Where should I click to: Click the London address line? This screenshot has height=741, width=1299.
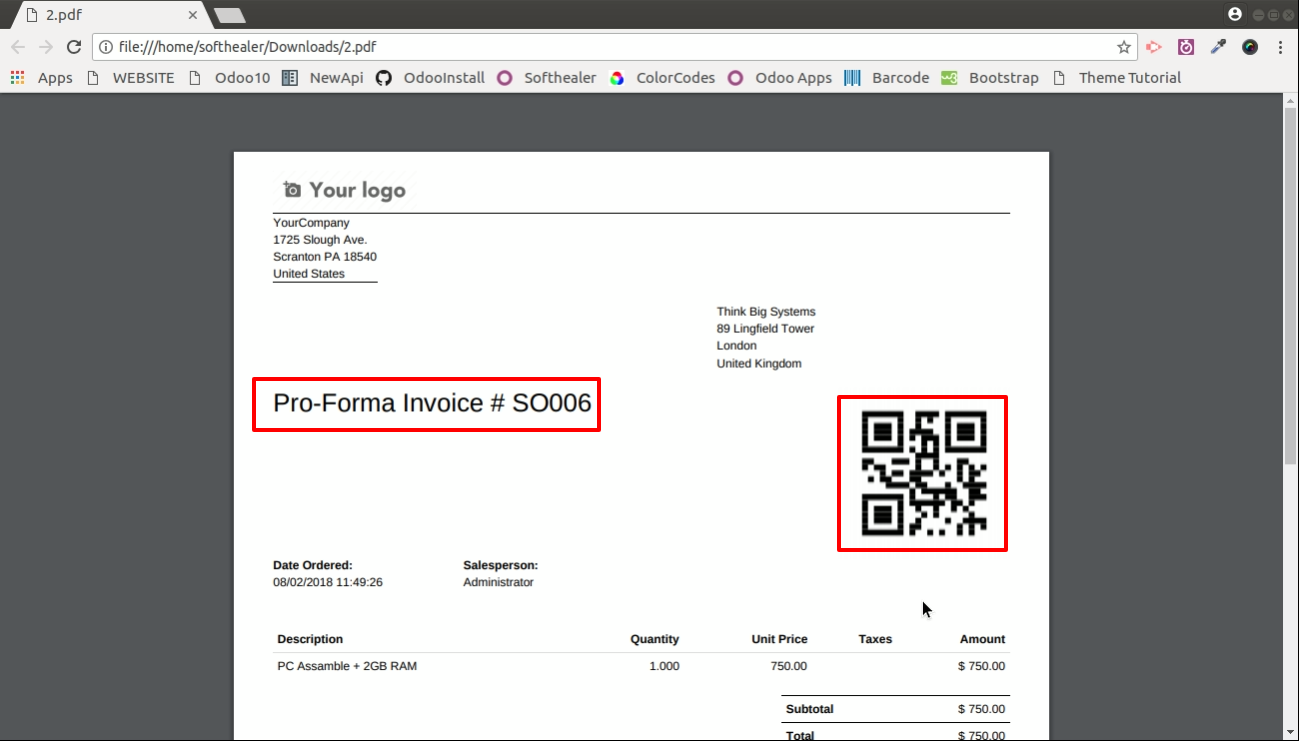[x=736, y=346]
